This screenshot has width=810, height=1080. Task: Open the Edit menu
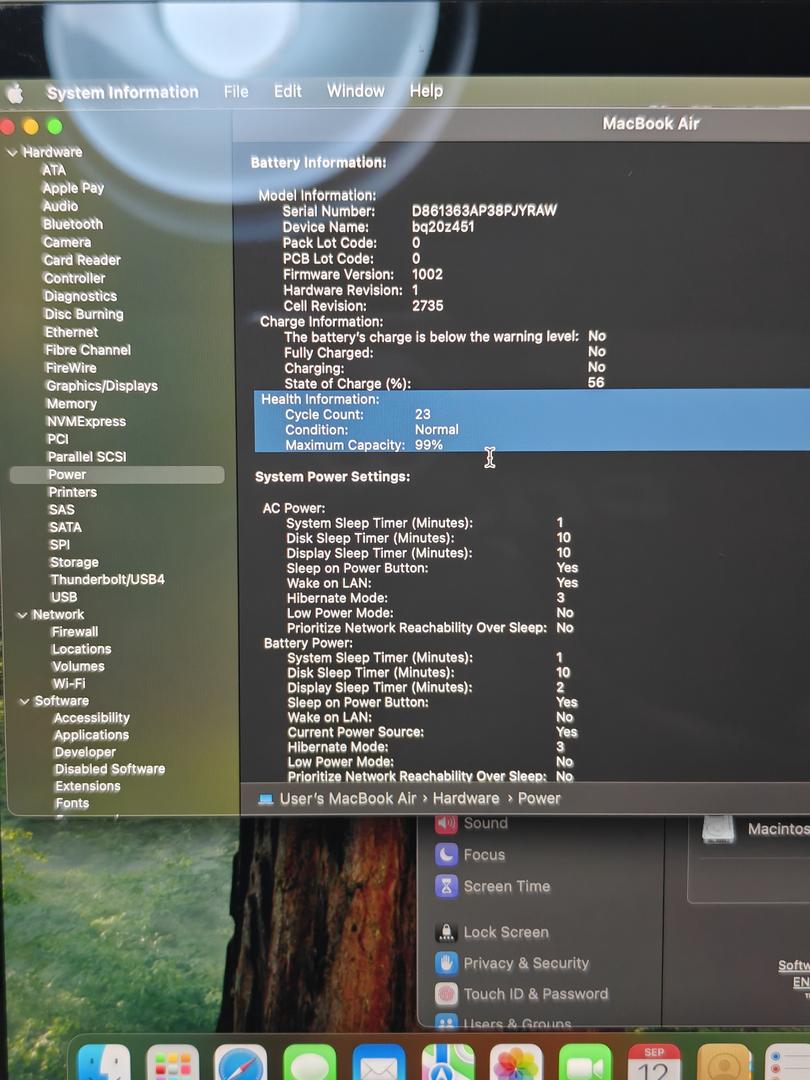click(288, 91)
